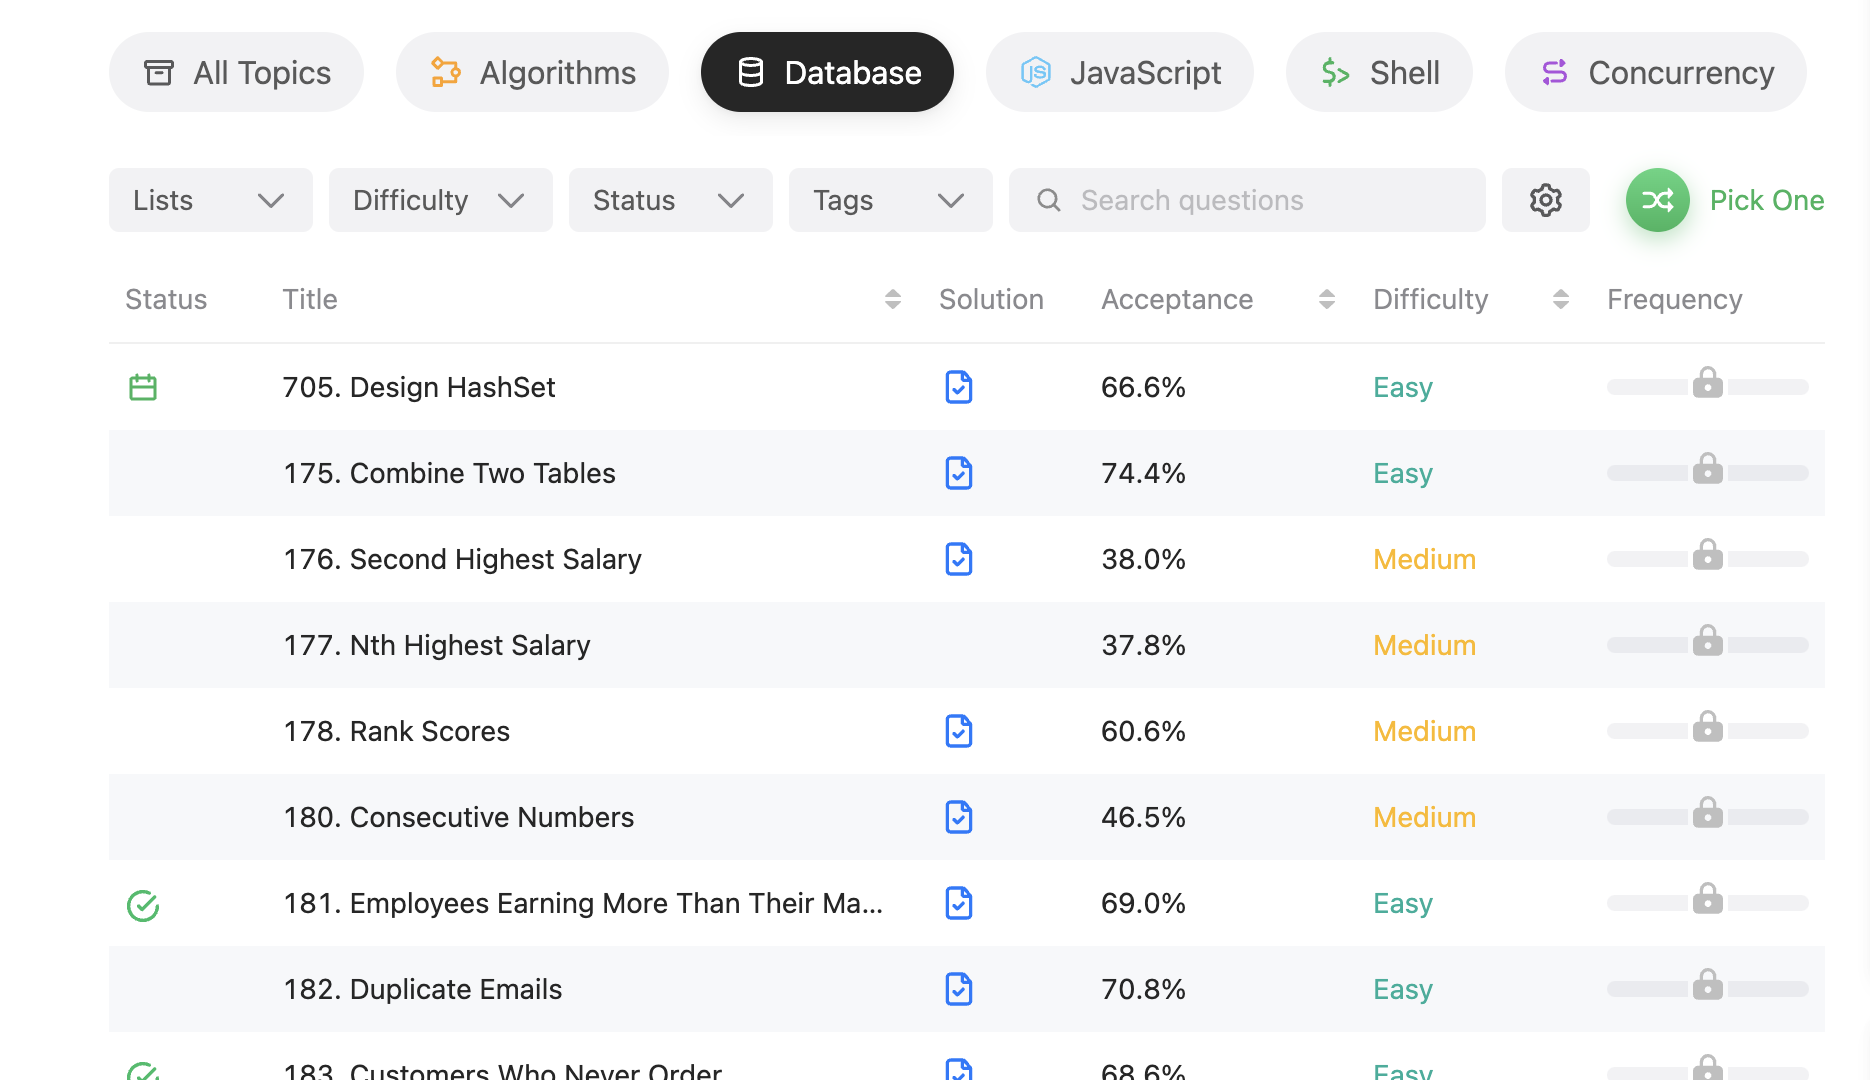Click the Frequency column header
The height and width of the screenshot is (1080, 1870).
pyautogui.click(x=1674, y=299)
